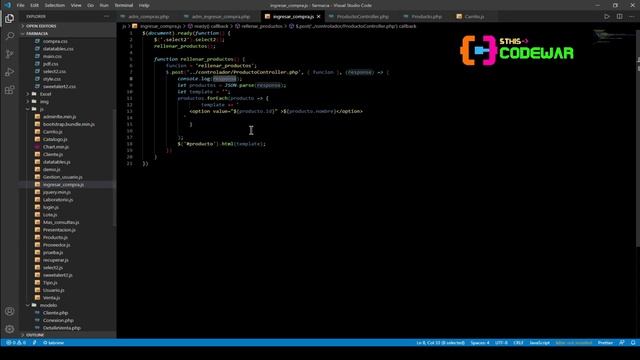Open the Help menu
Image resolution: width=640 pixels, height=360 pixels.
tap(144, 5)
